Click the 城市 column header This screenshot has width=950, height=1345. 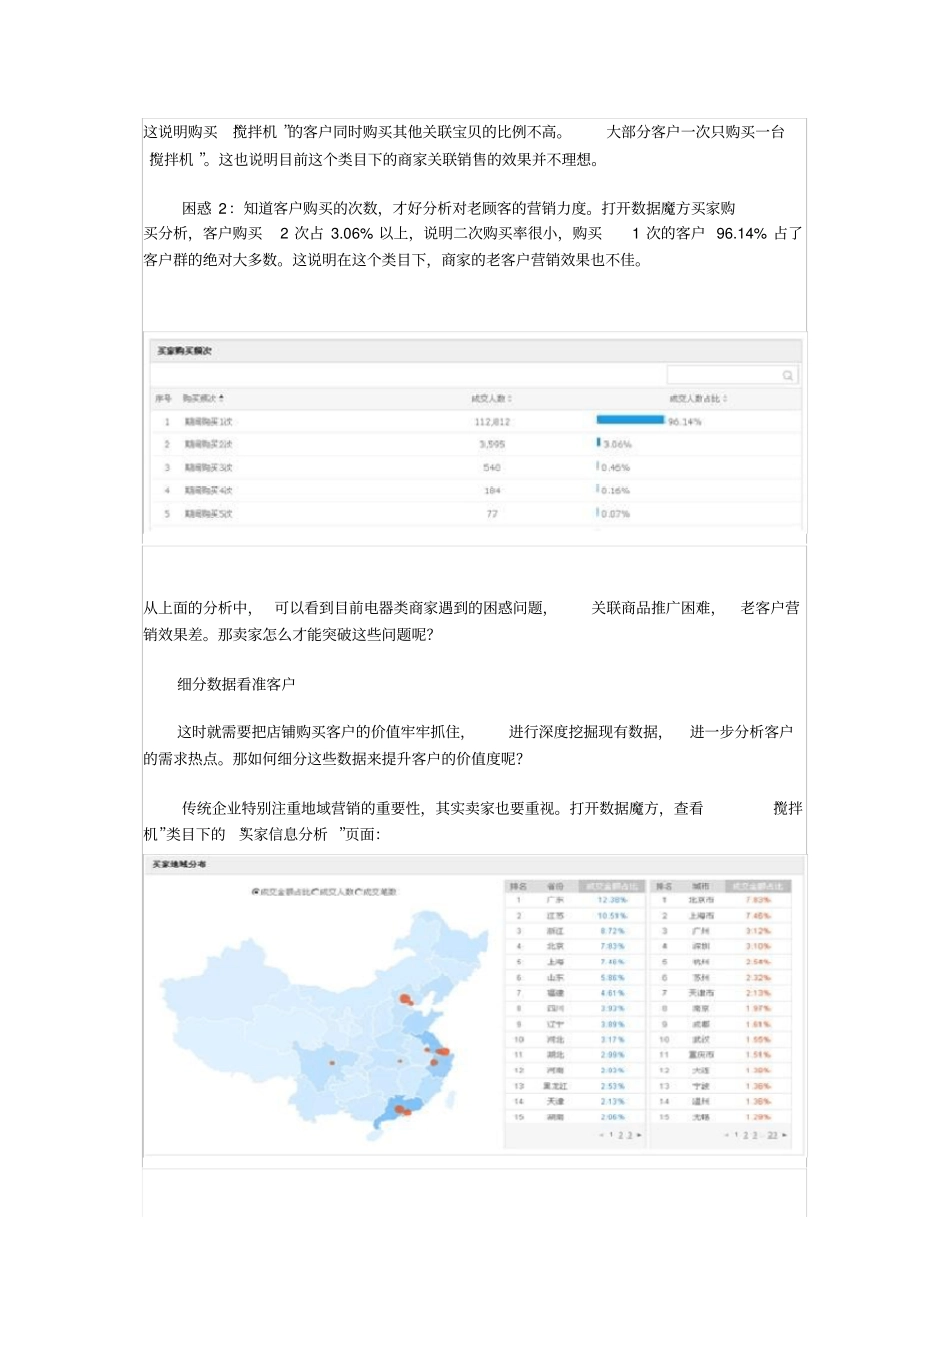(700, 886)
